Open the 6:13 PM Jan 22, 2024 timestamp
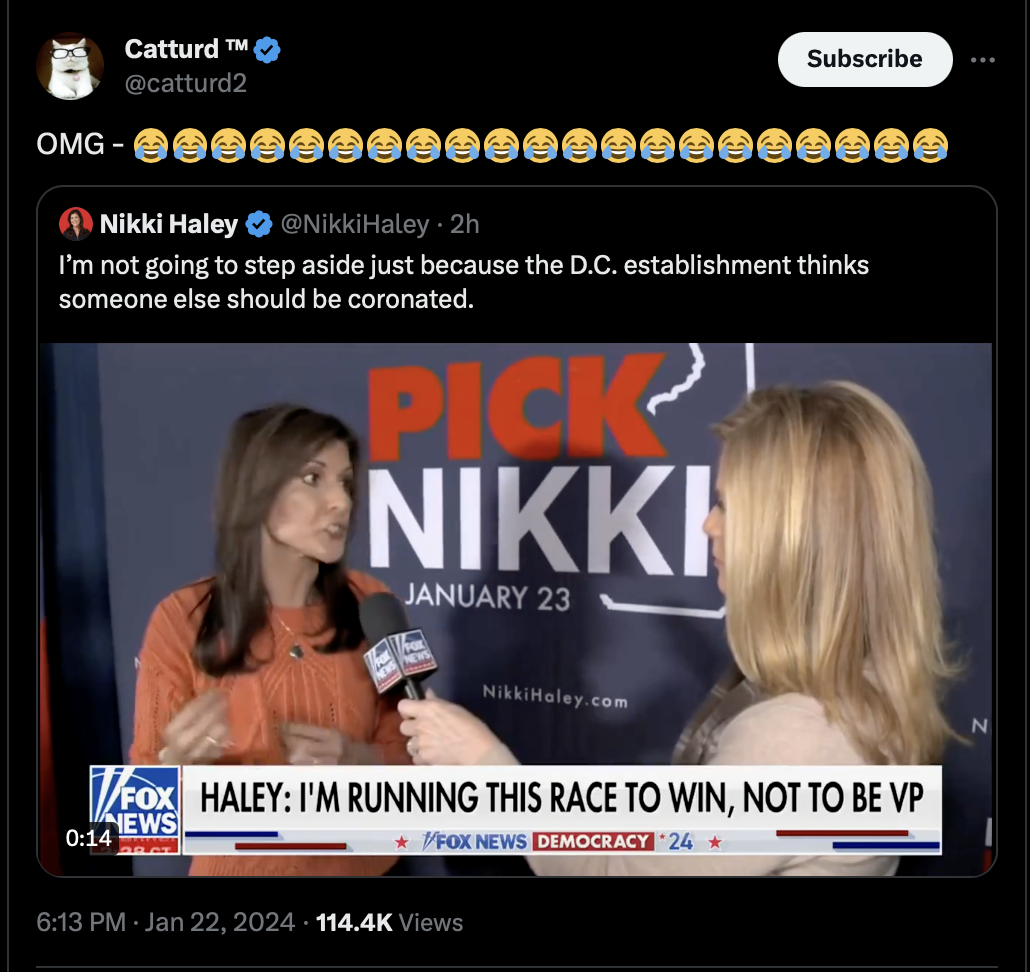Viewport: 1030px width, 972px height. click(166, 922)
